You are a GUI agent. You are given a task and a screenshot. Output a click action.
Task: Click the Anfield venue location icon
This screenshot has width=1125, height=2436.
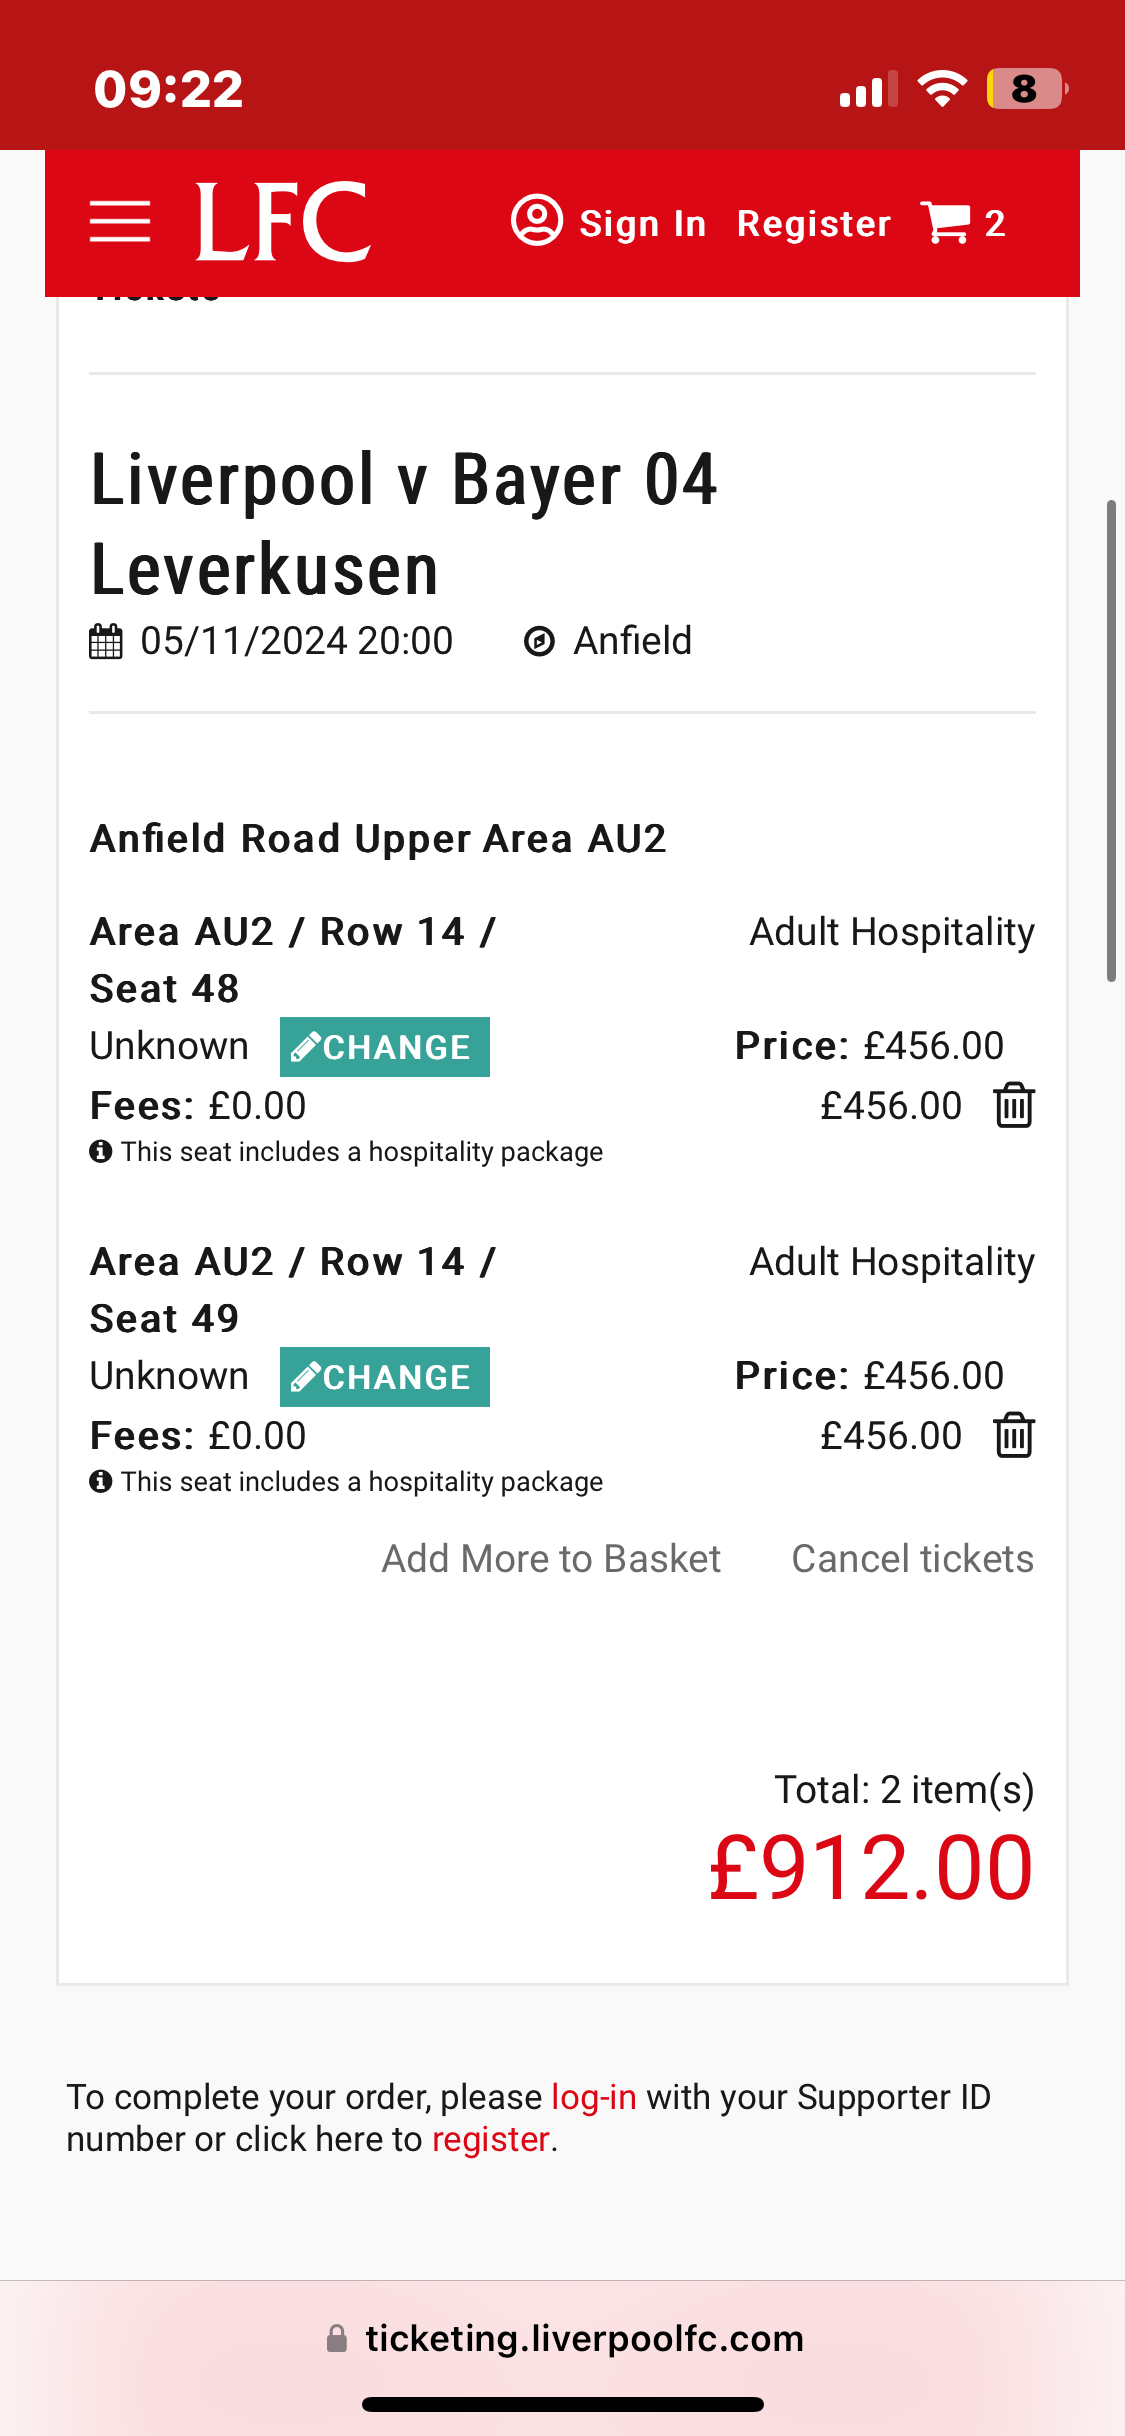[x=539, y=642]
